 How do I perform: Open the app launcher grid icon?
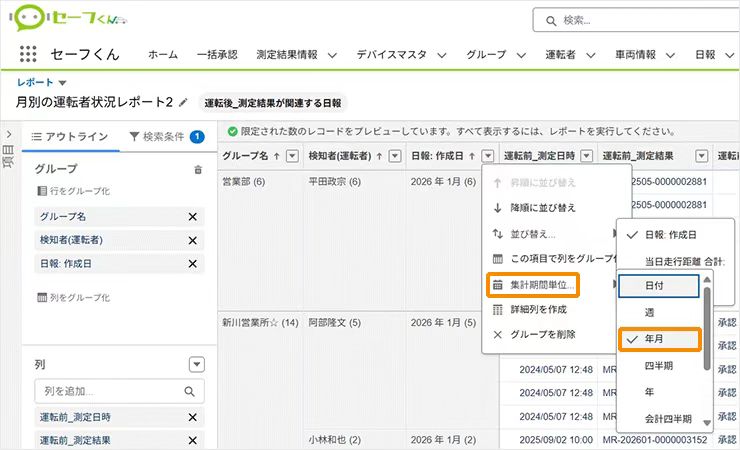click(28, 54)
